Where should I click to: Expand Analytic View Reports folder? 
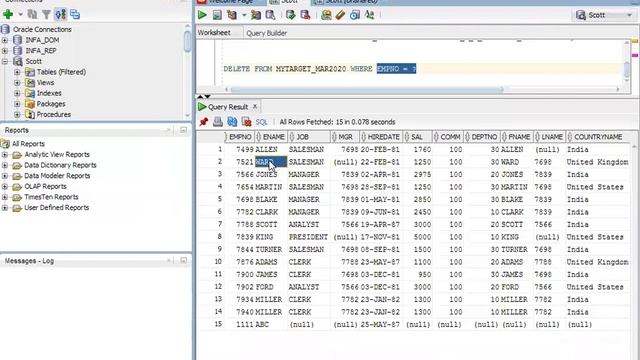(5, 155)
